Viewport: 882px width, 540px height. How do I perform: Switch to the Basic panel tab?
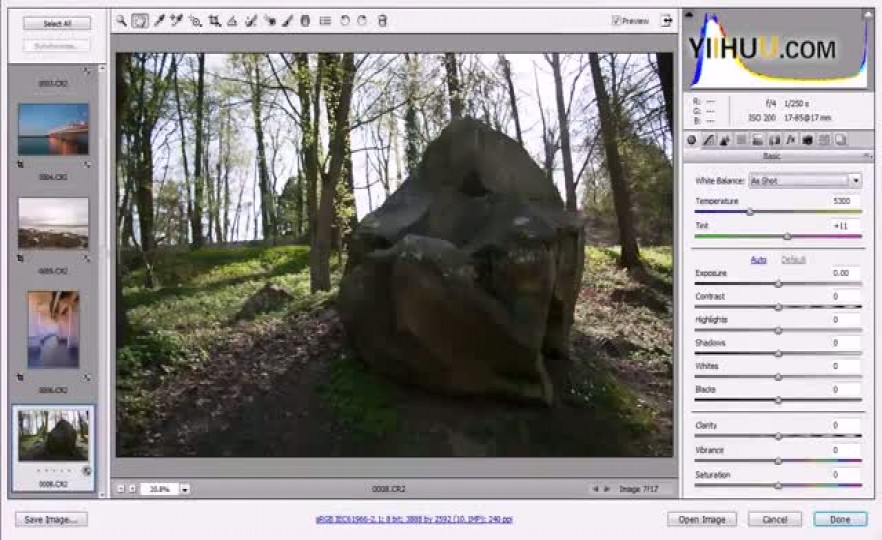[692, 140]
